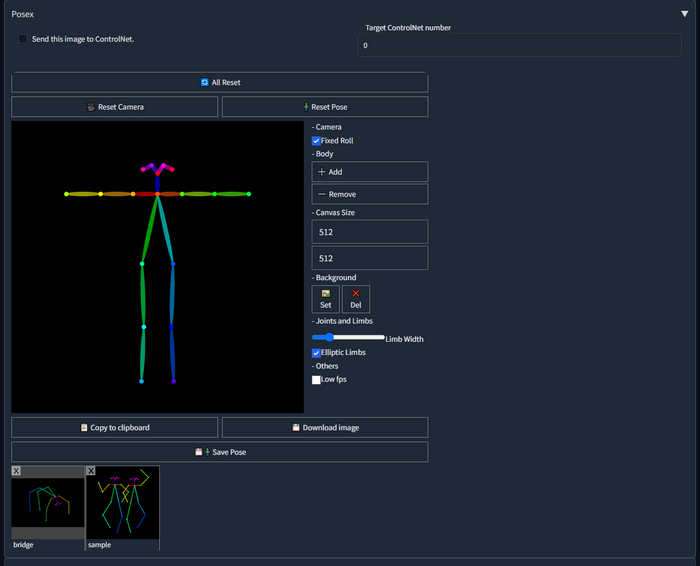Disable Elliptic Limbs checkbox
The width and height of the screenshot is (700, 566).
click(x=317, y=353)
